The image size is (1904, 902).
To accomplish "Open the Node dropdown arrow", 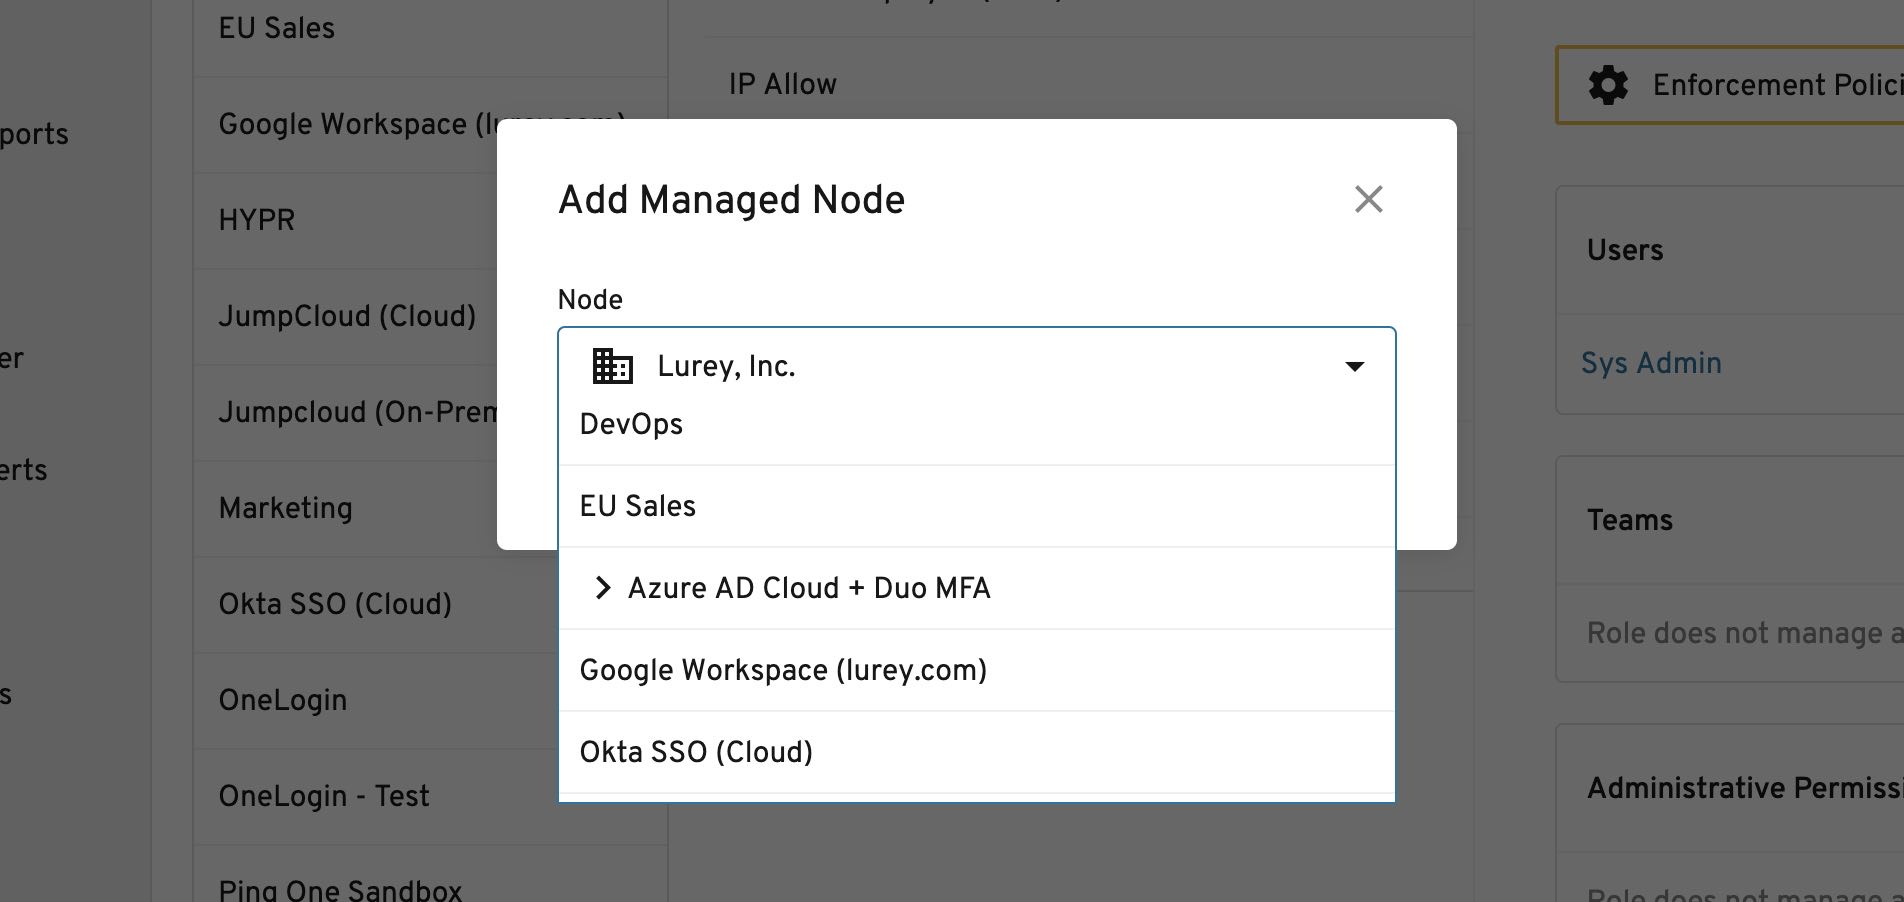I will click(x=1354, y=366).
